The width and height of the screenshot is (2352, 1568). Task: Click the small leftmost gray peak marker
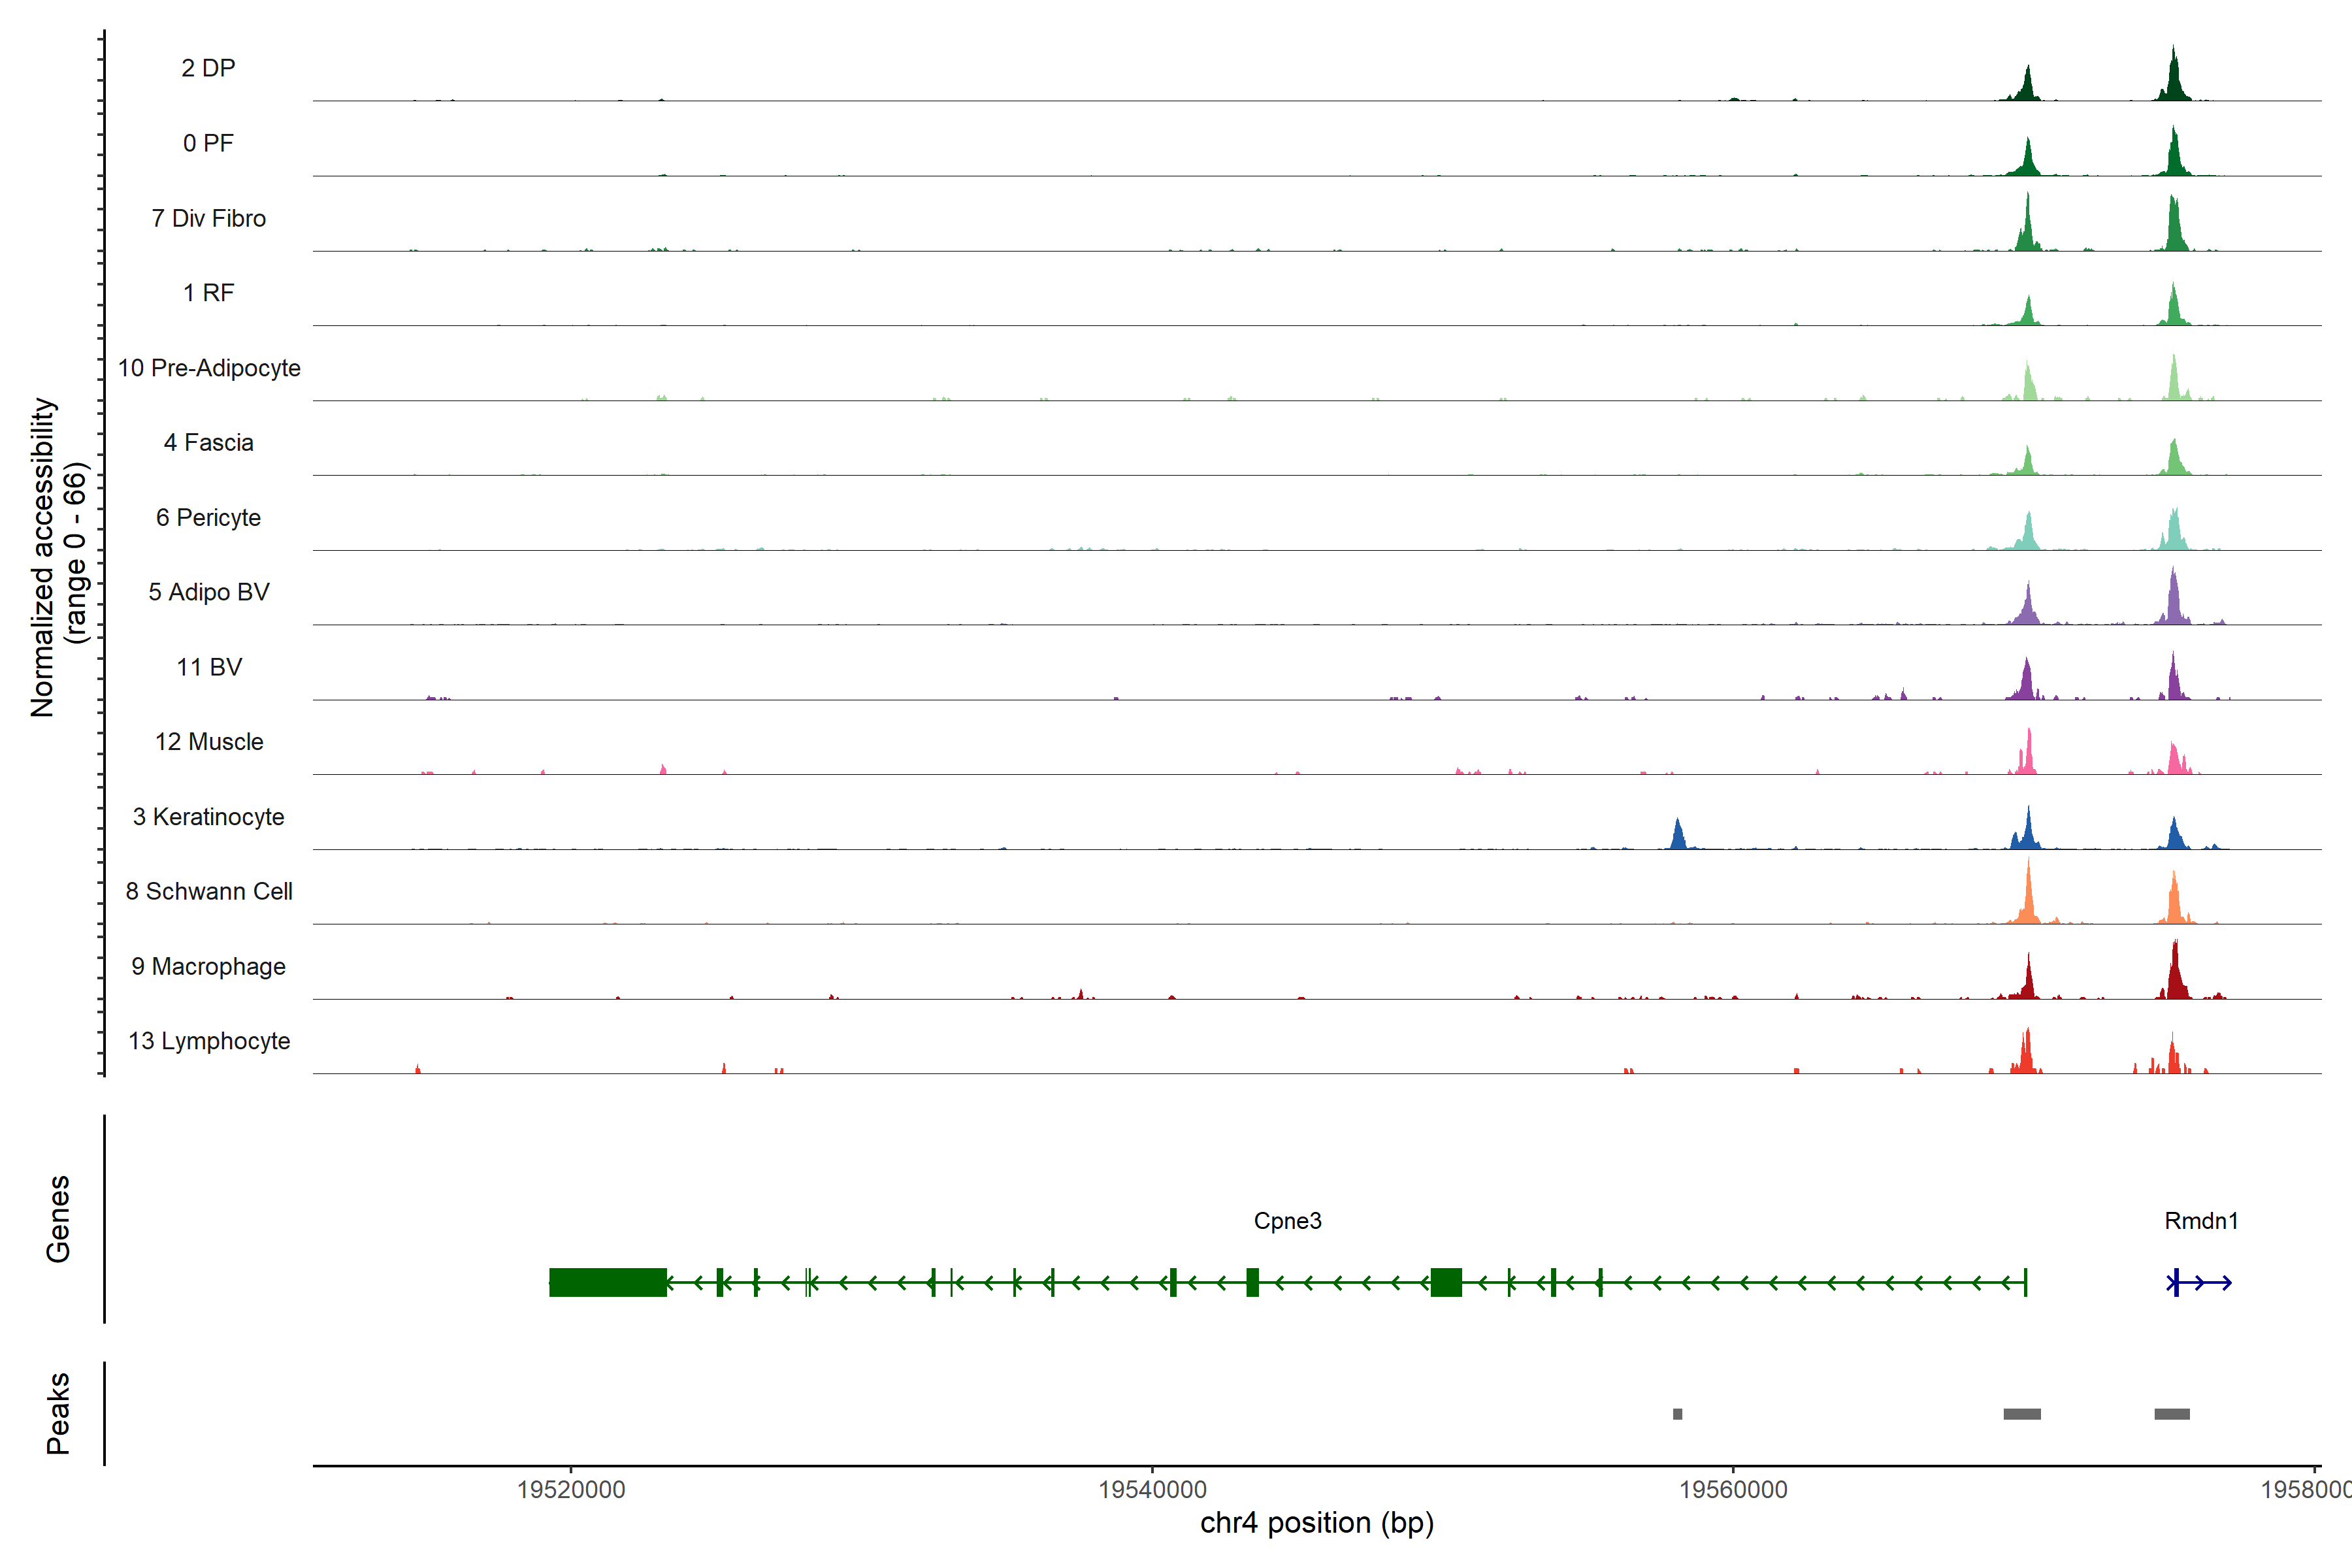pos(1677,1414)
